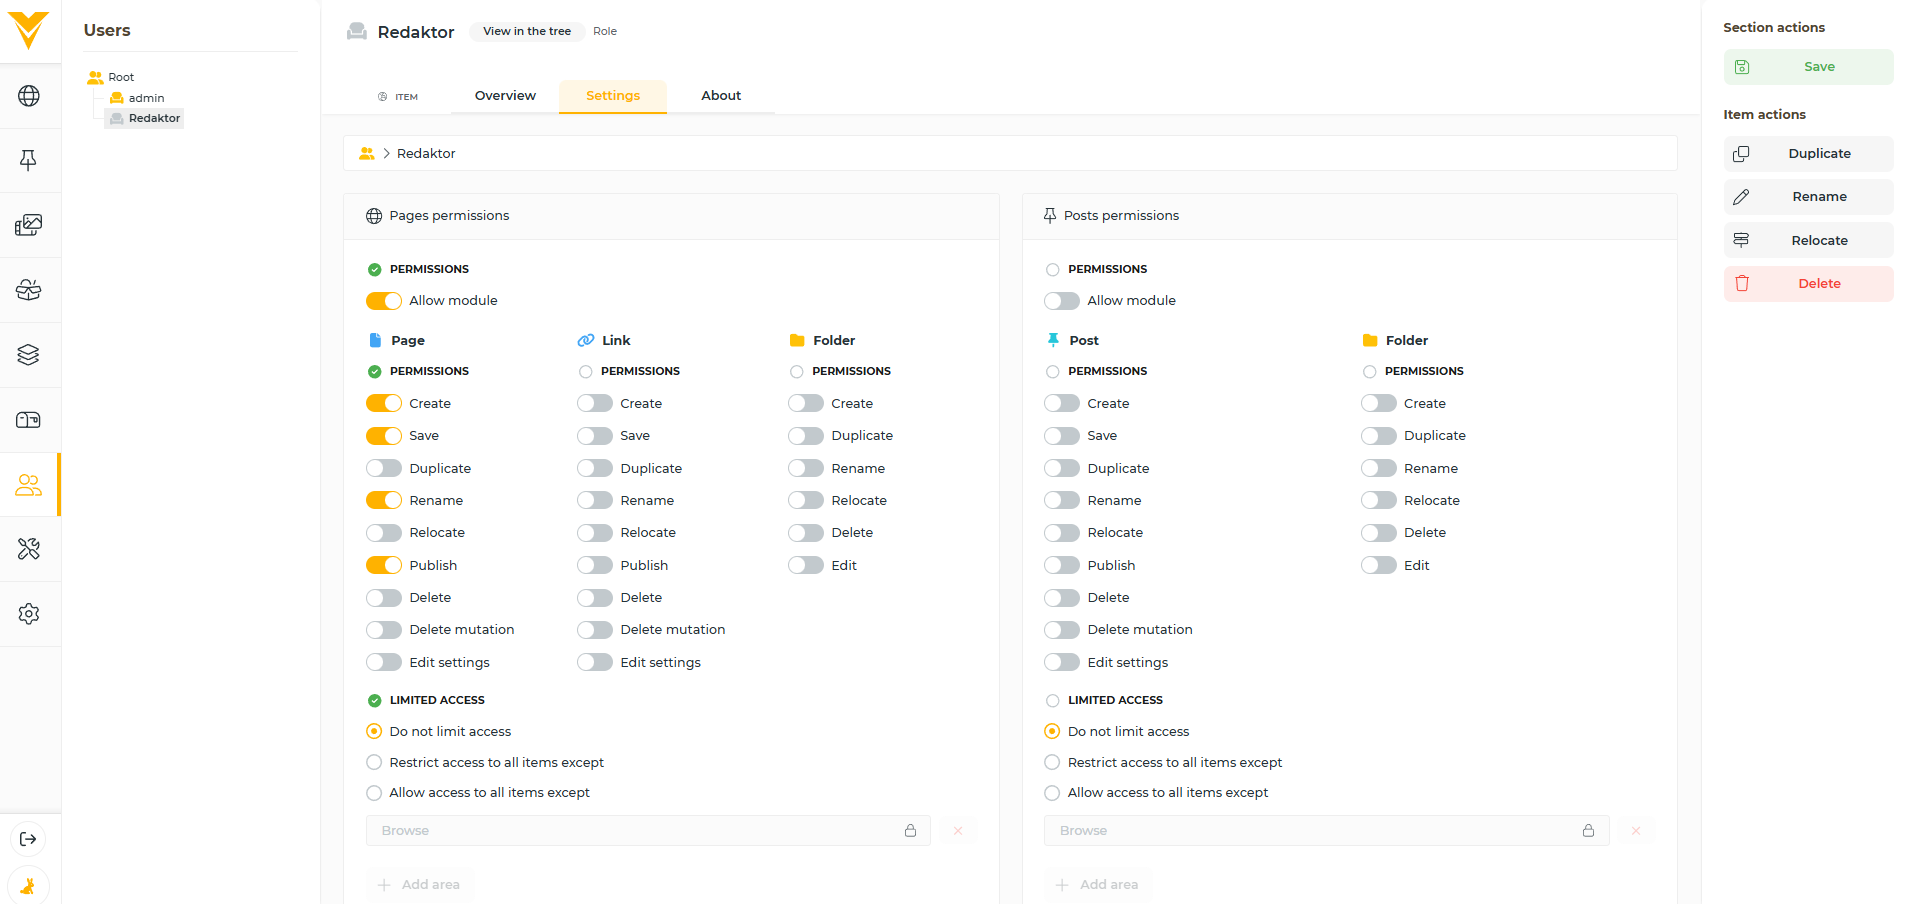The height and width of the screenshot is (904, 1912).
Task: Open the Pages globe icon in sidebar
Action: click(x=29, y=96)
